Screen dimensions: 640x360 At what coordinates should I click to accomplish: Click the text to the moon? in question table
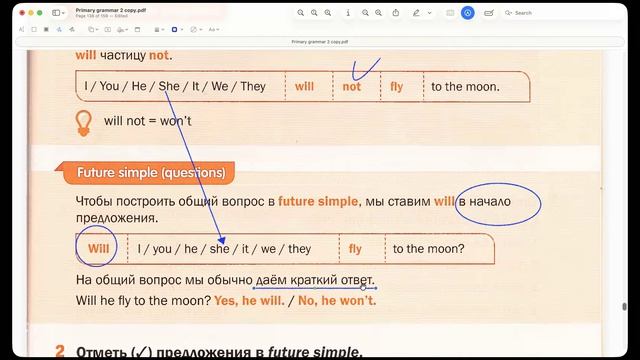[429, 249]
